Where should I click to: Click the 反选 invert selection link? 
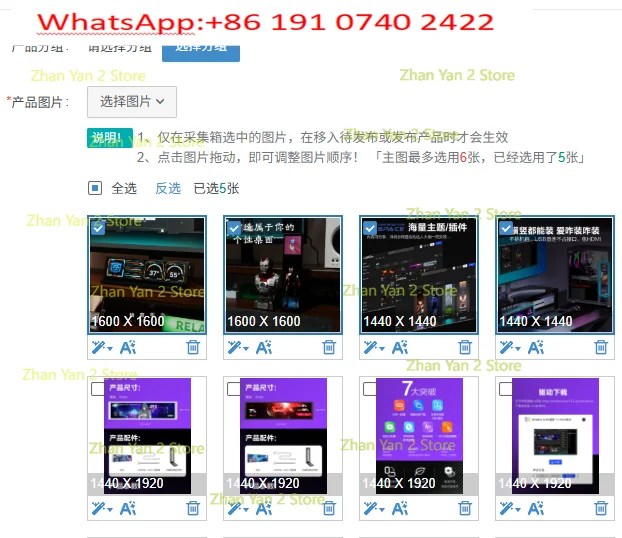[x=168, y=188]
